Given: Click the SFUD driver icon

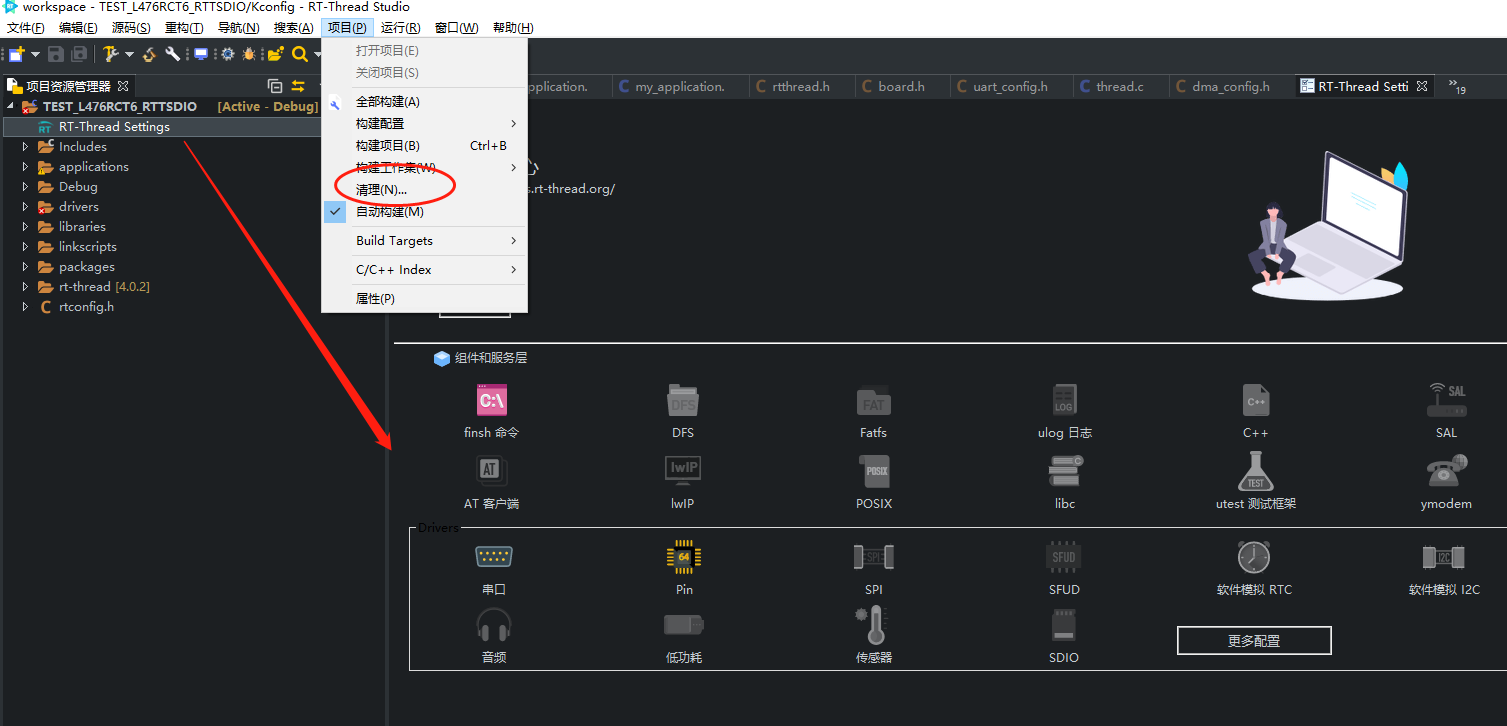Looking at the screenshot, I should (1063, 556).
